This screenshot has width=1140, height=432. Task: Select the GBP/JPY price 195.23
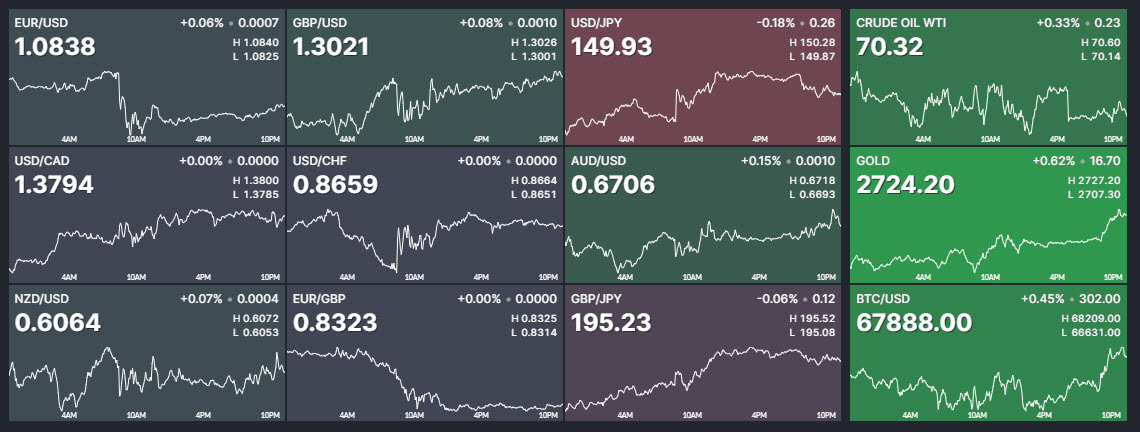[610, 323]
